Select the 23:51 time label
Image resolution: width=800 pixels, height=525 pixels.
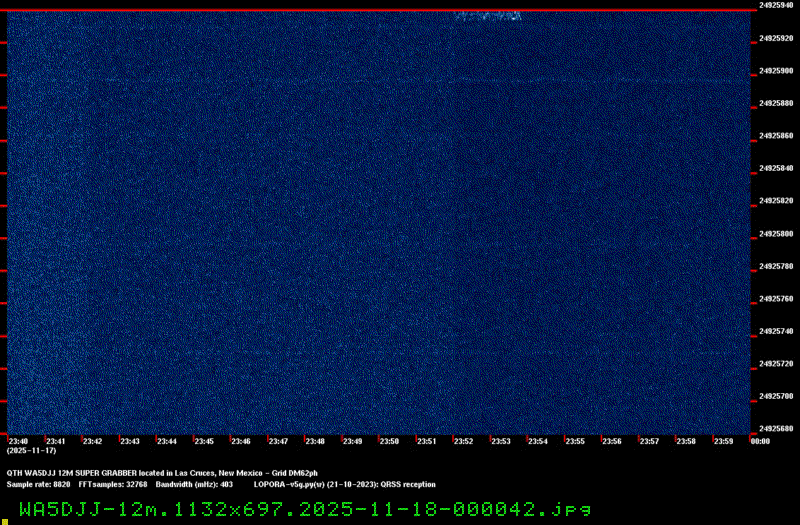tap(427, 441)
